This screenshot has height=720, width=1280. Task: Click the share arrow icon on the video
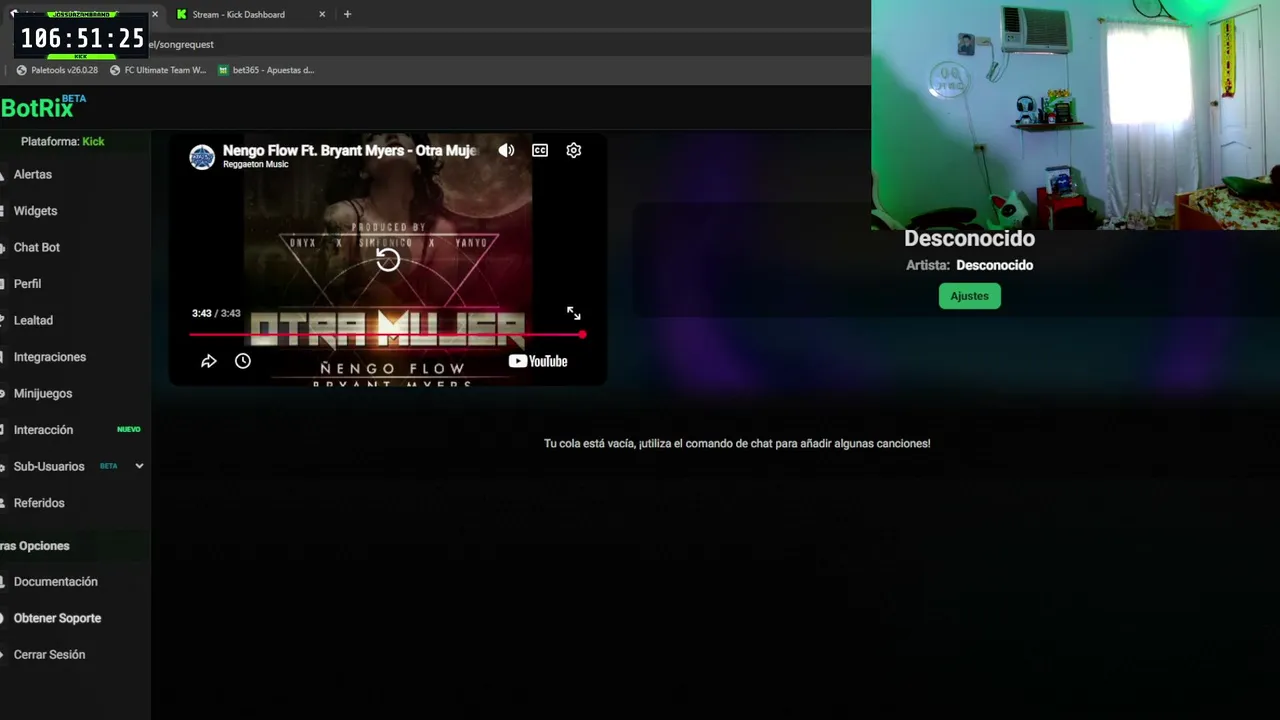point(209,361)
